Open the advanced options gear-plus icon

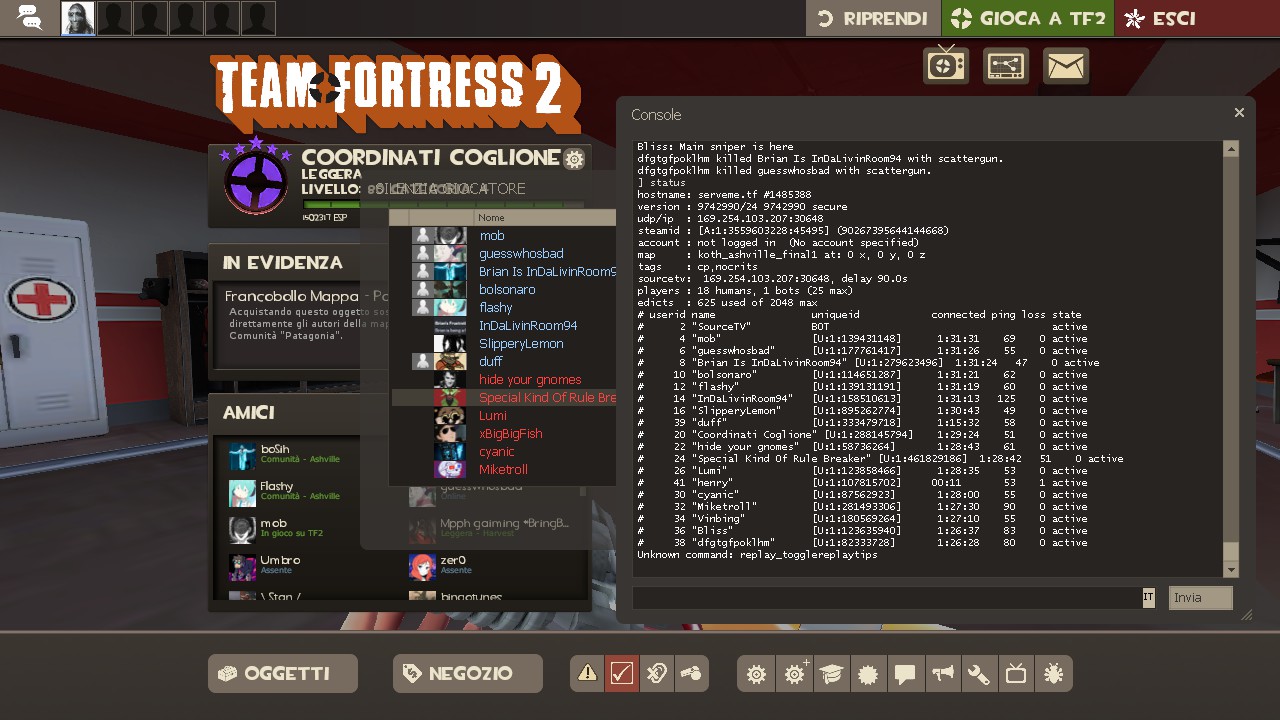[796, 674]
